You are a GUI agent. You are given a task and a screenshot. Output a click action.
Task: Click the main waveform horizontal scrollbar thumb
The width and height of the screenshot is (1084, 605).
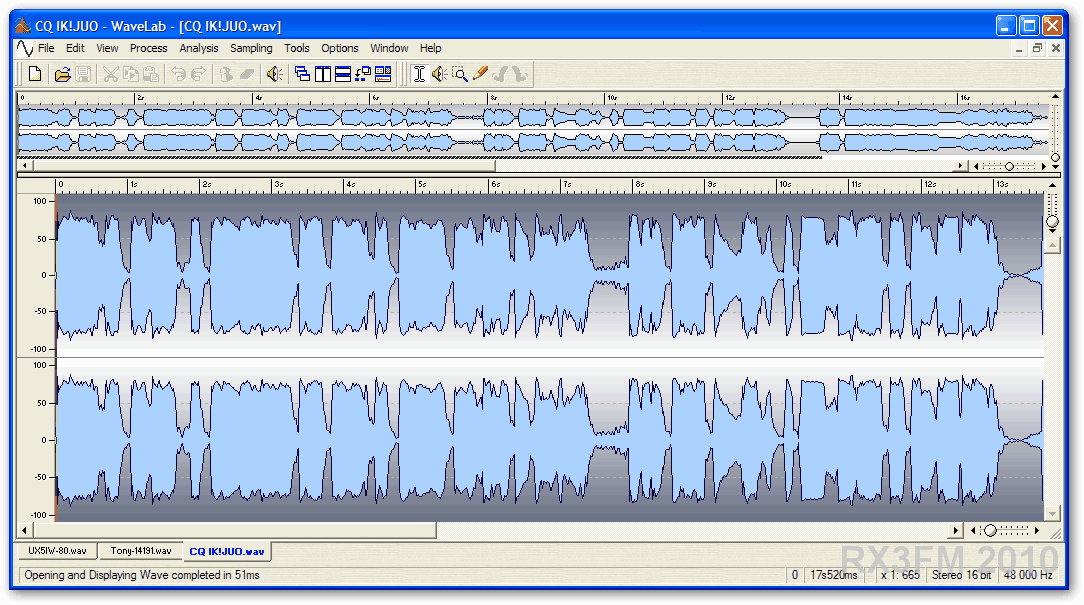235,530
